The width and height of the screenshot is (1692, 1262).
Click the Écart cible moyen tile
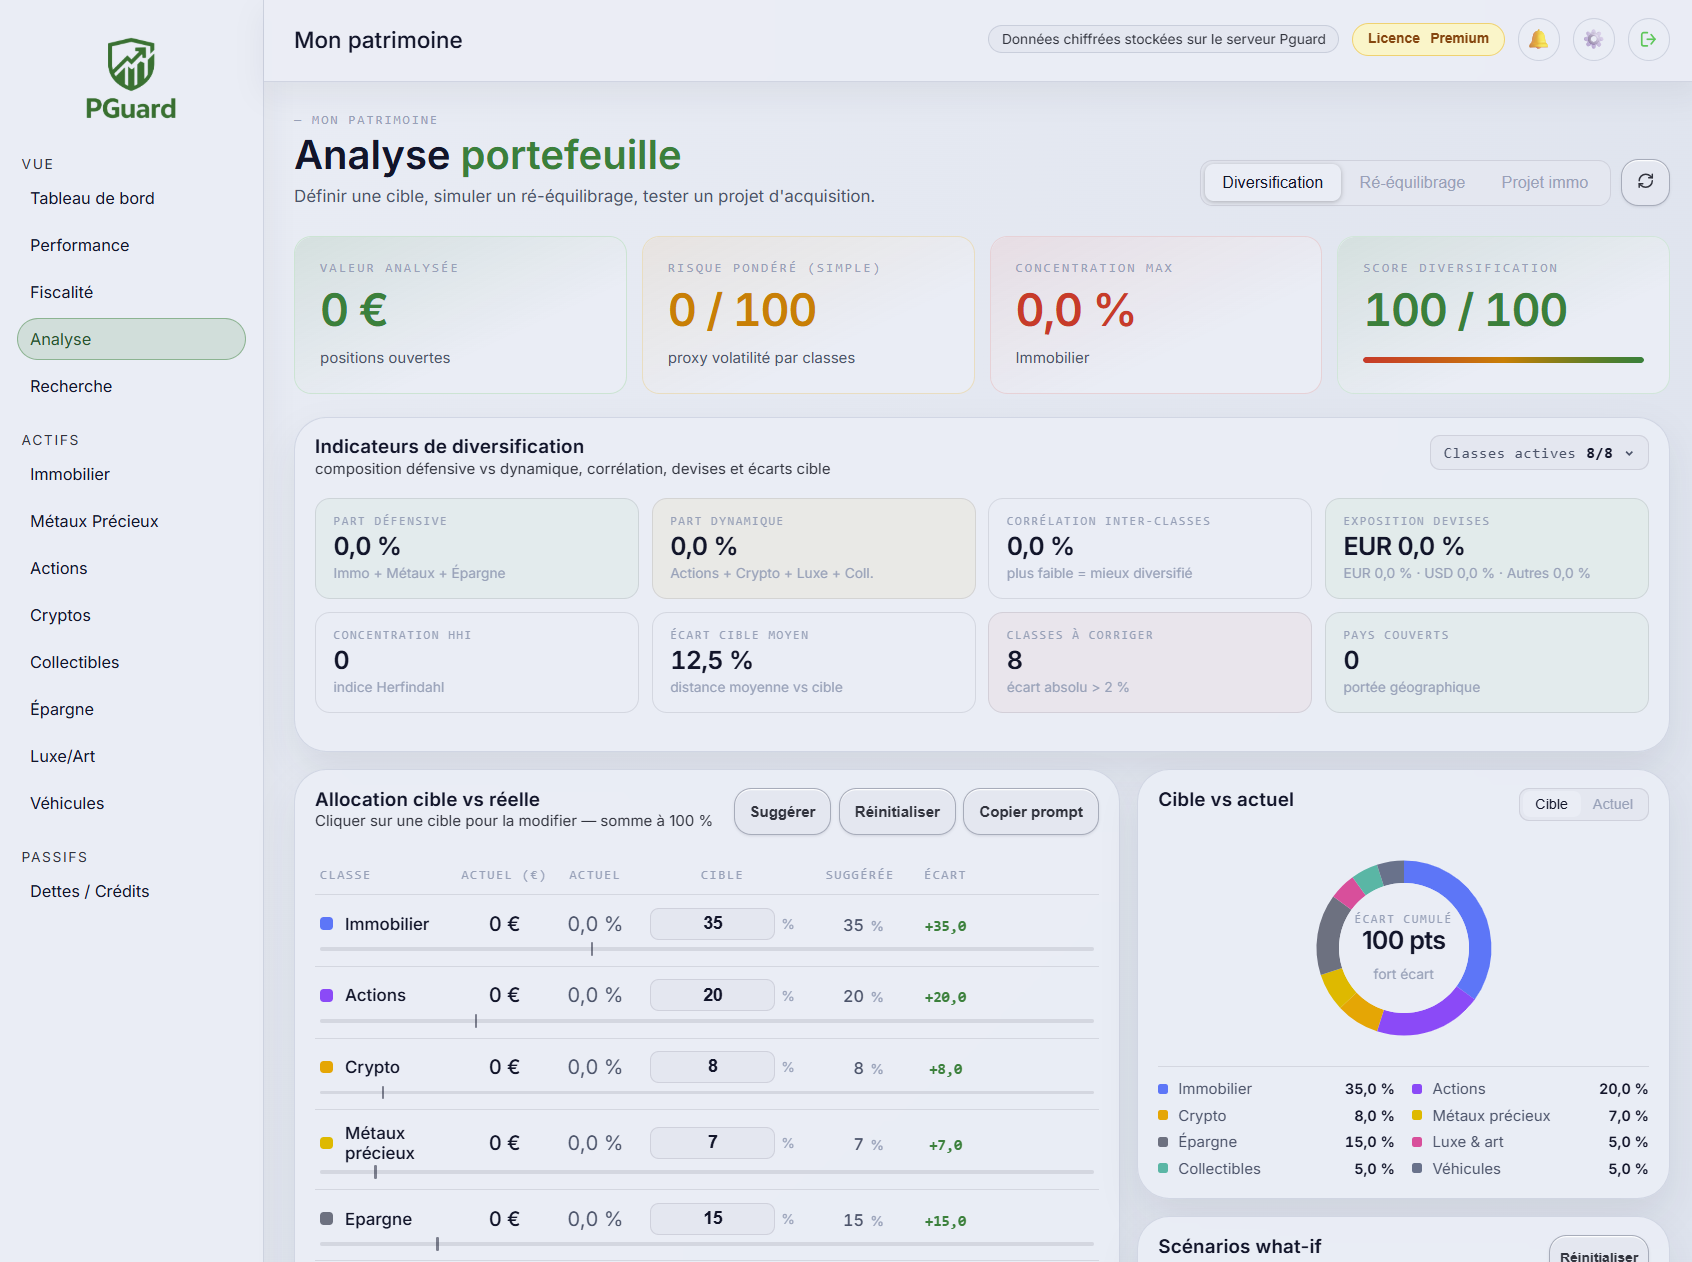pos(814,663)
